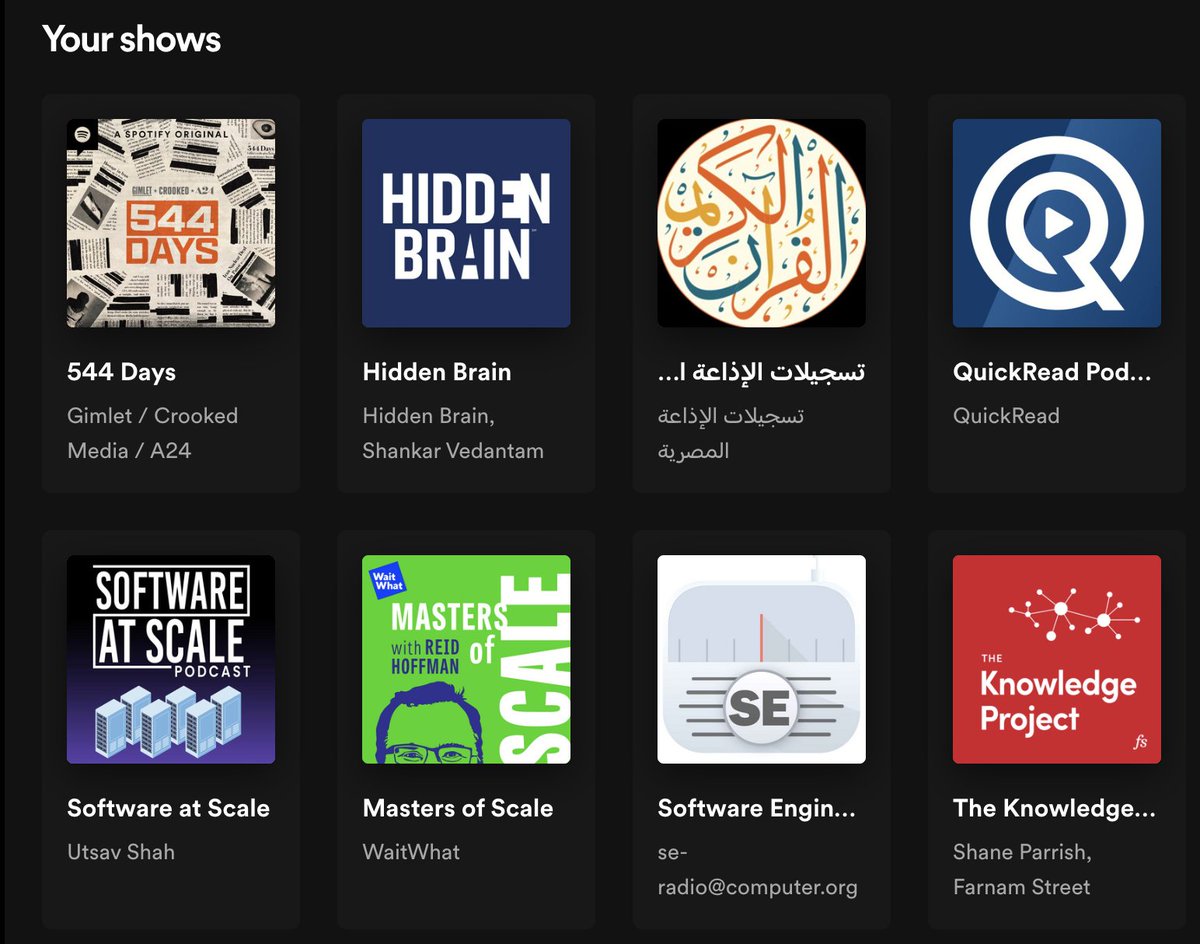
Task: Open the SE radio dial cover art
Action: [x=761, y=659]
